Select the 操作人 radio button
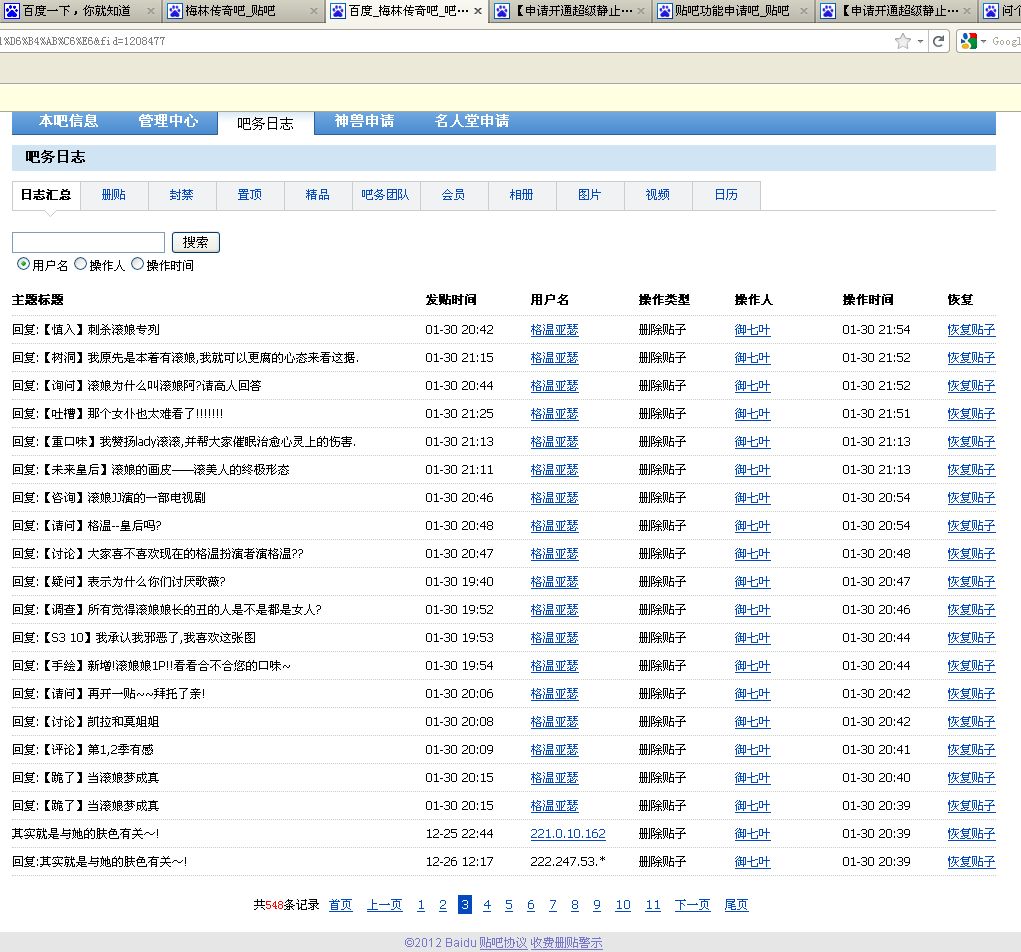 pyautogui.click(x=80, y=264)
